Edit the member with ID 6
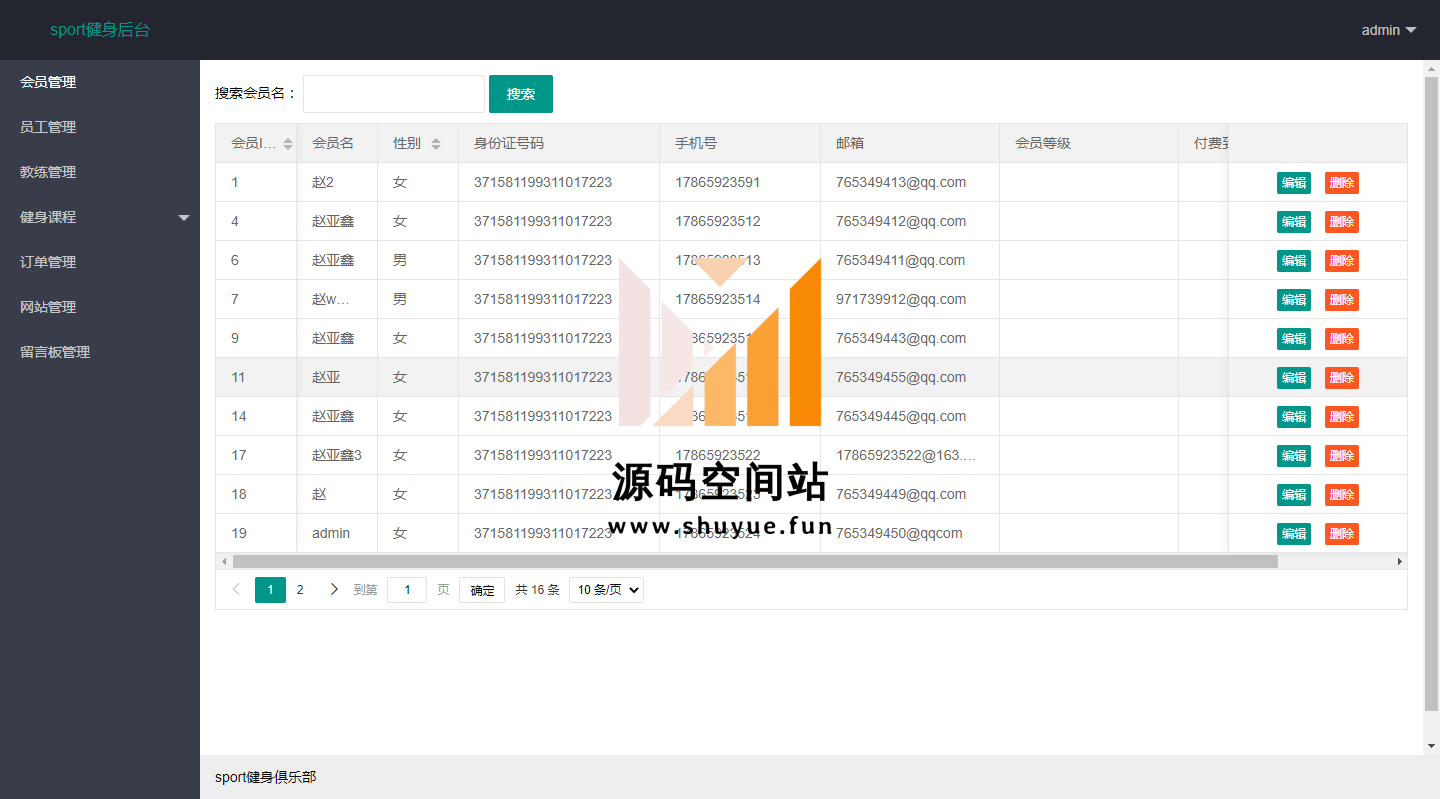Viewport: 1440px width, 799px height. pyautogui.click(x=1294, y=261)
